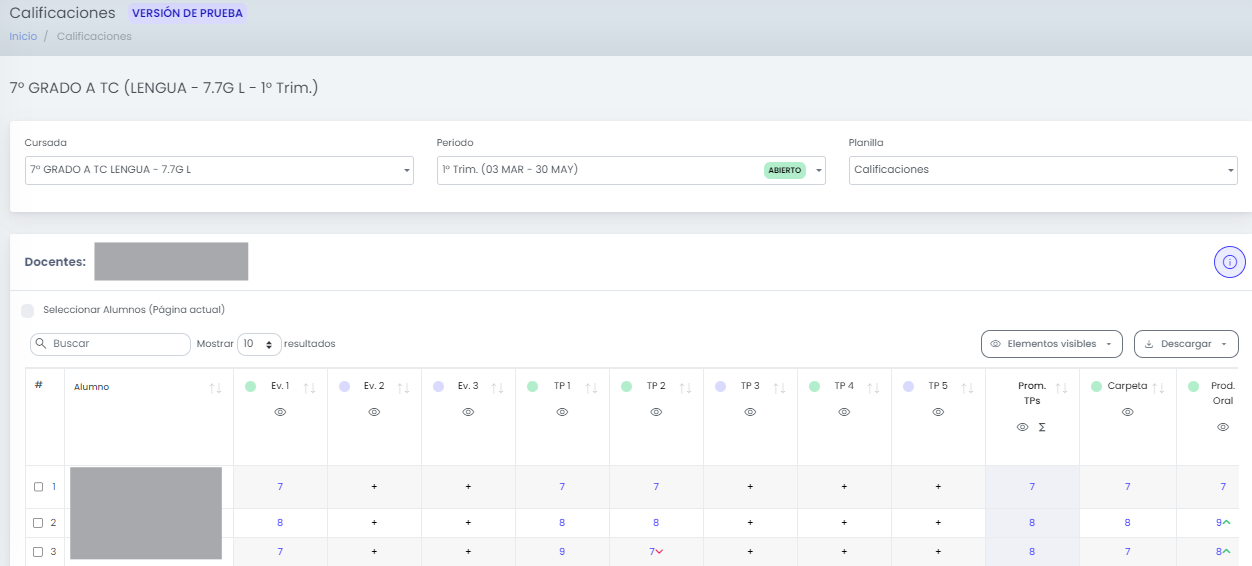Click the Buscar search field
This screenshot has height=566, width=1252.
(x=110, y=344)
